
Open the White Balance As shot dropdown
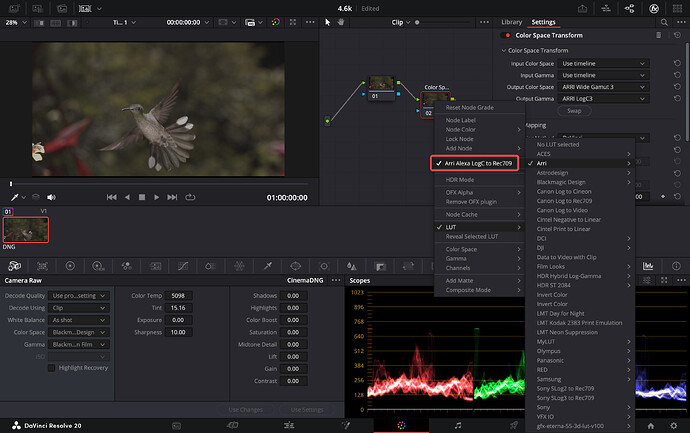point(78,320)
